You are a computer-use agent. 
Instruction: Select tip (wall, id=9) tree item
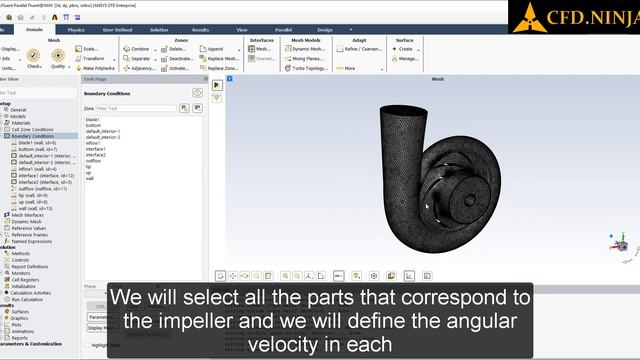[33, 196]
